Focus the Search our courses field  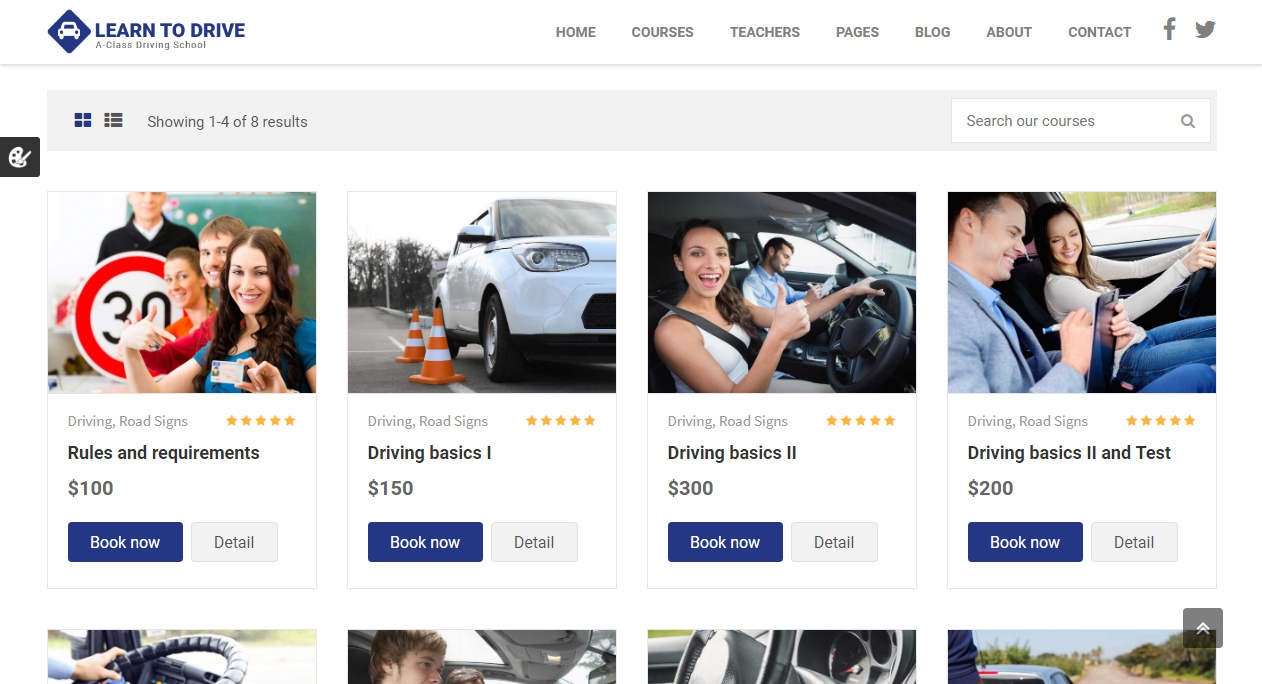click(1065, 121)
